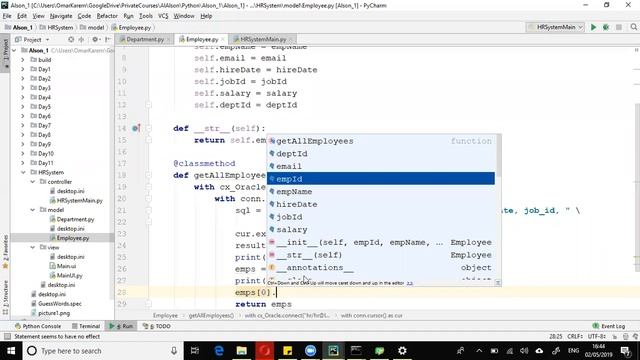Open Microsoft Edge from the taskbar

coord(219,351)
